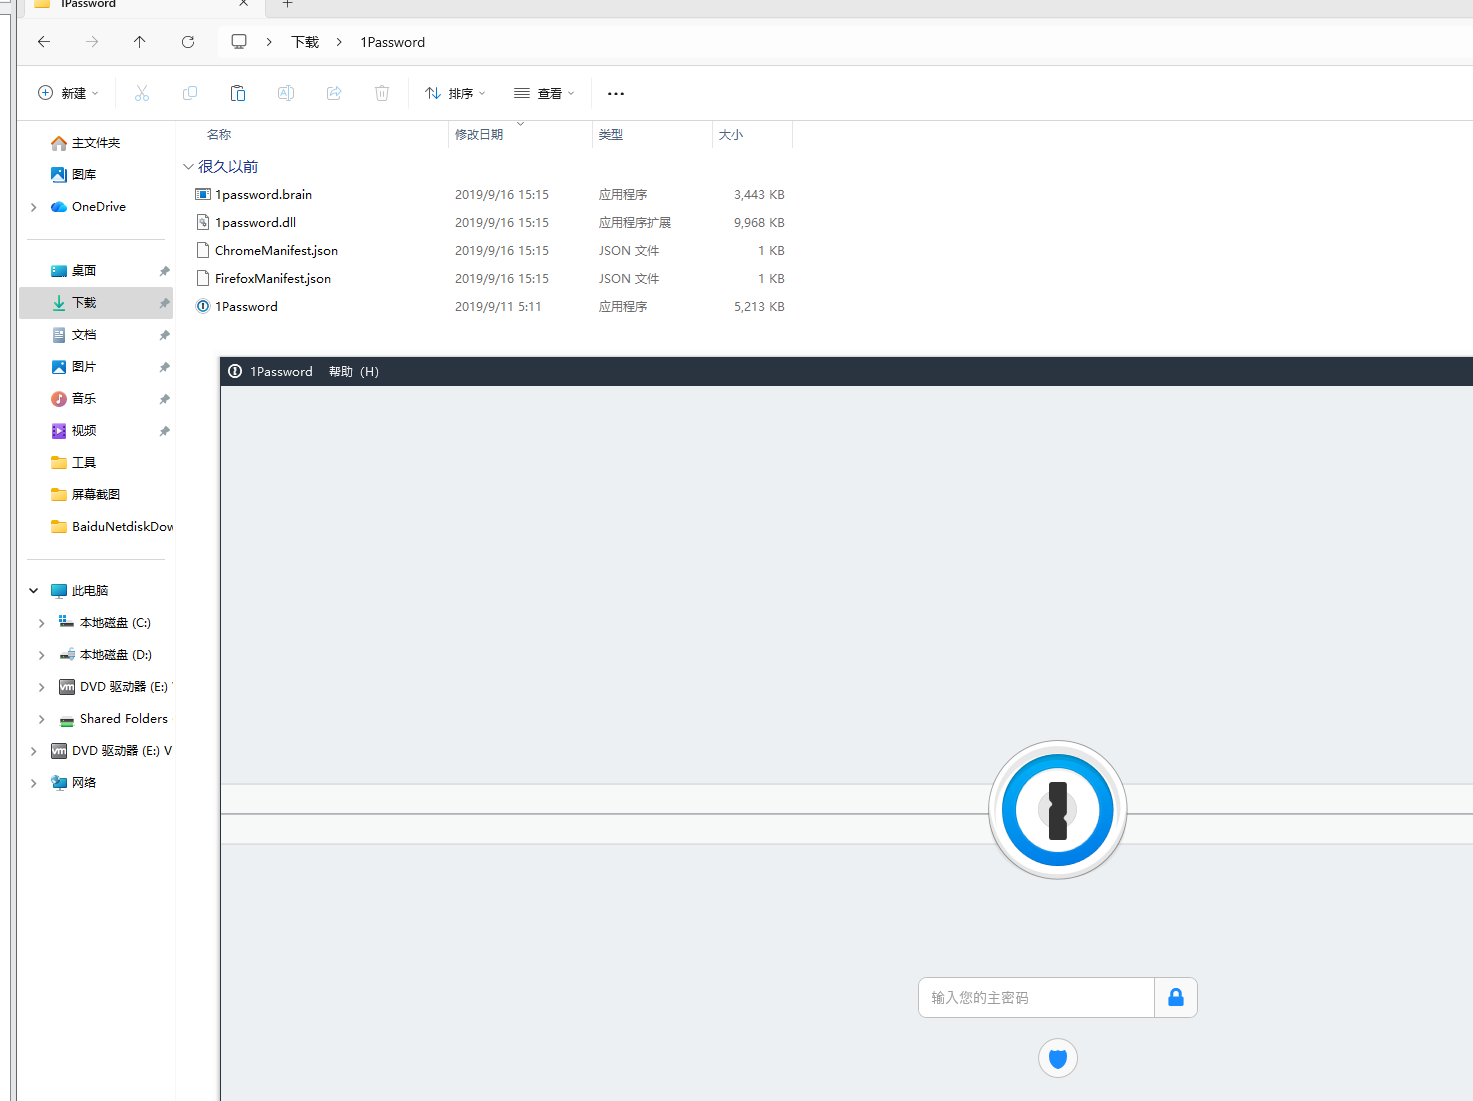Click the 1Password title bar icon
This screenshot has height=1101, width=1473.
pos(235,371)
